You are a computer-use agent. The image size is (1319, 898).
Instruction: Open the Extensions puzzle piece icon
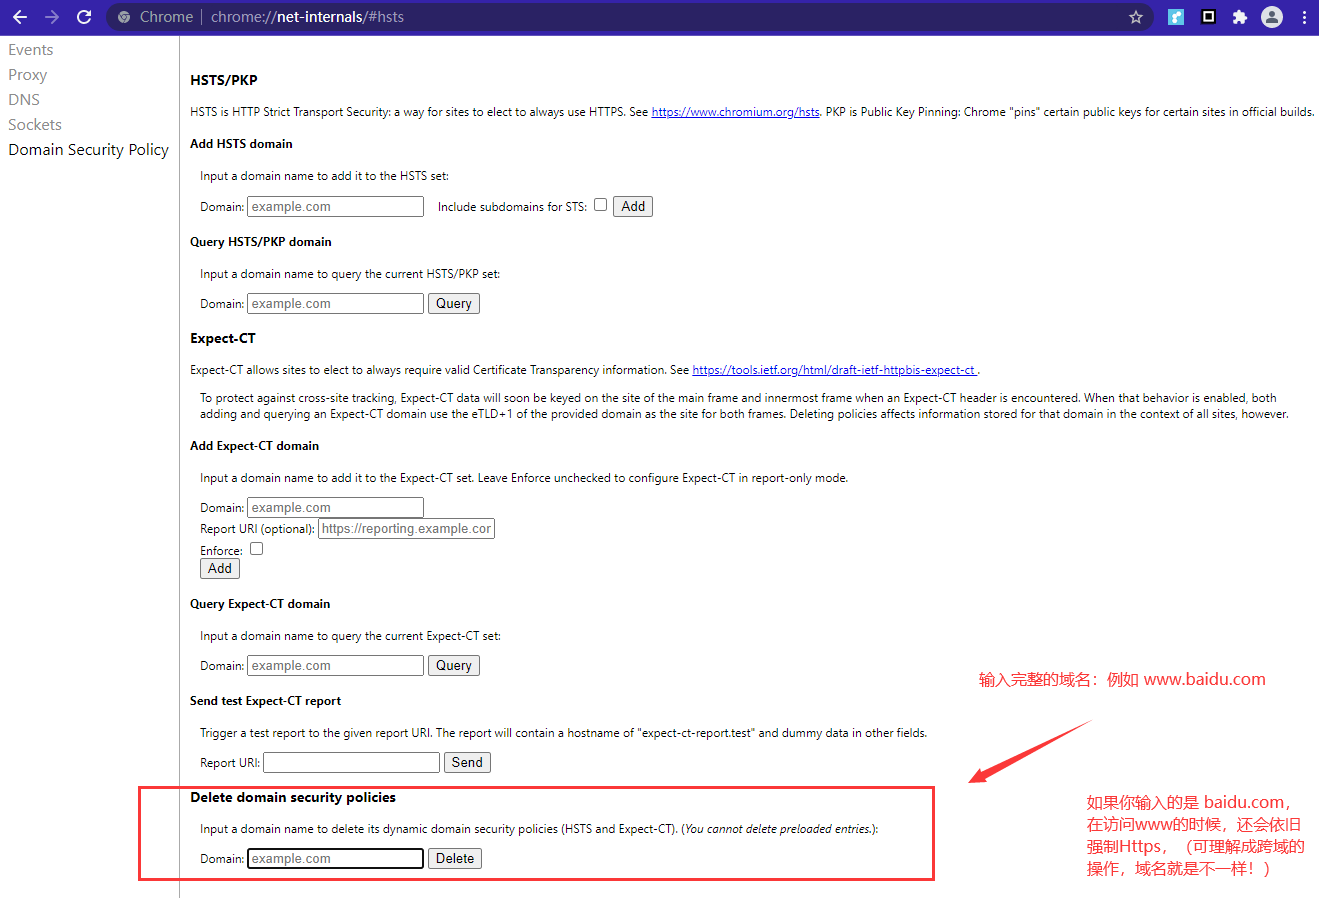tap(1240, 17)
